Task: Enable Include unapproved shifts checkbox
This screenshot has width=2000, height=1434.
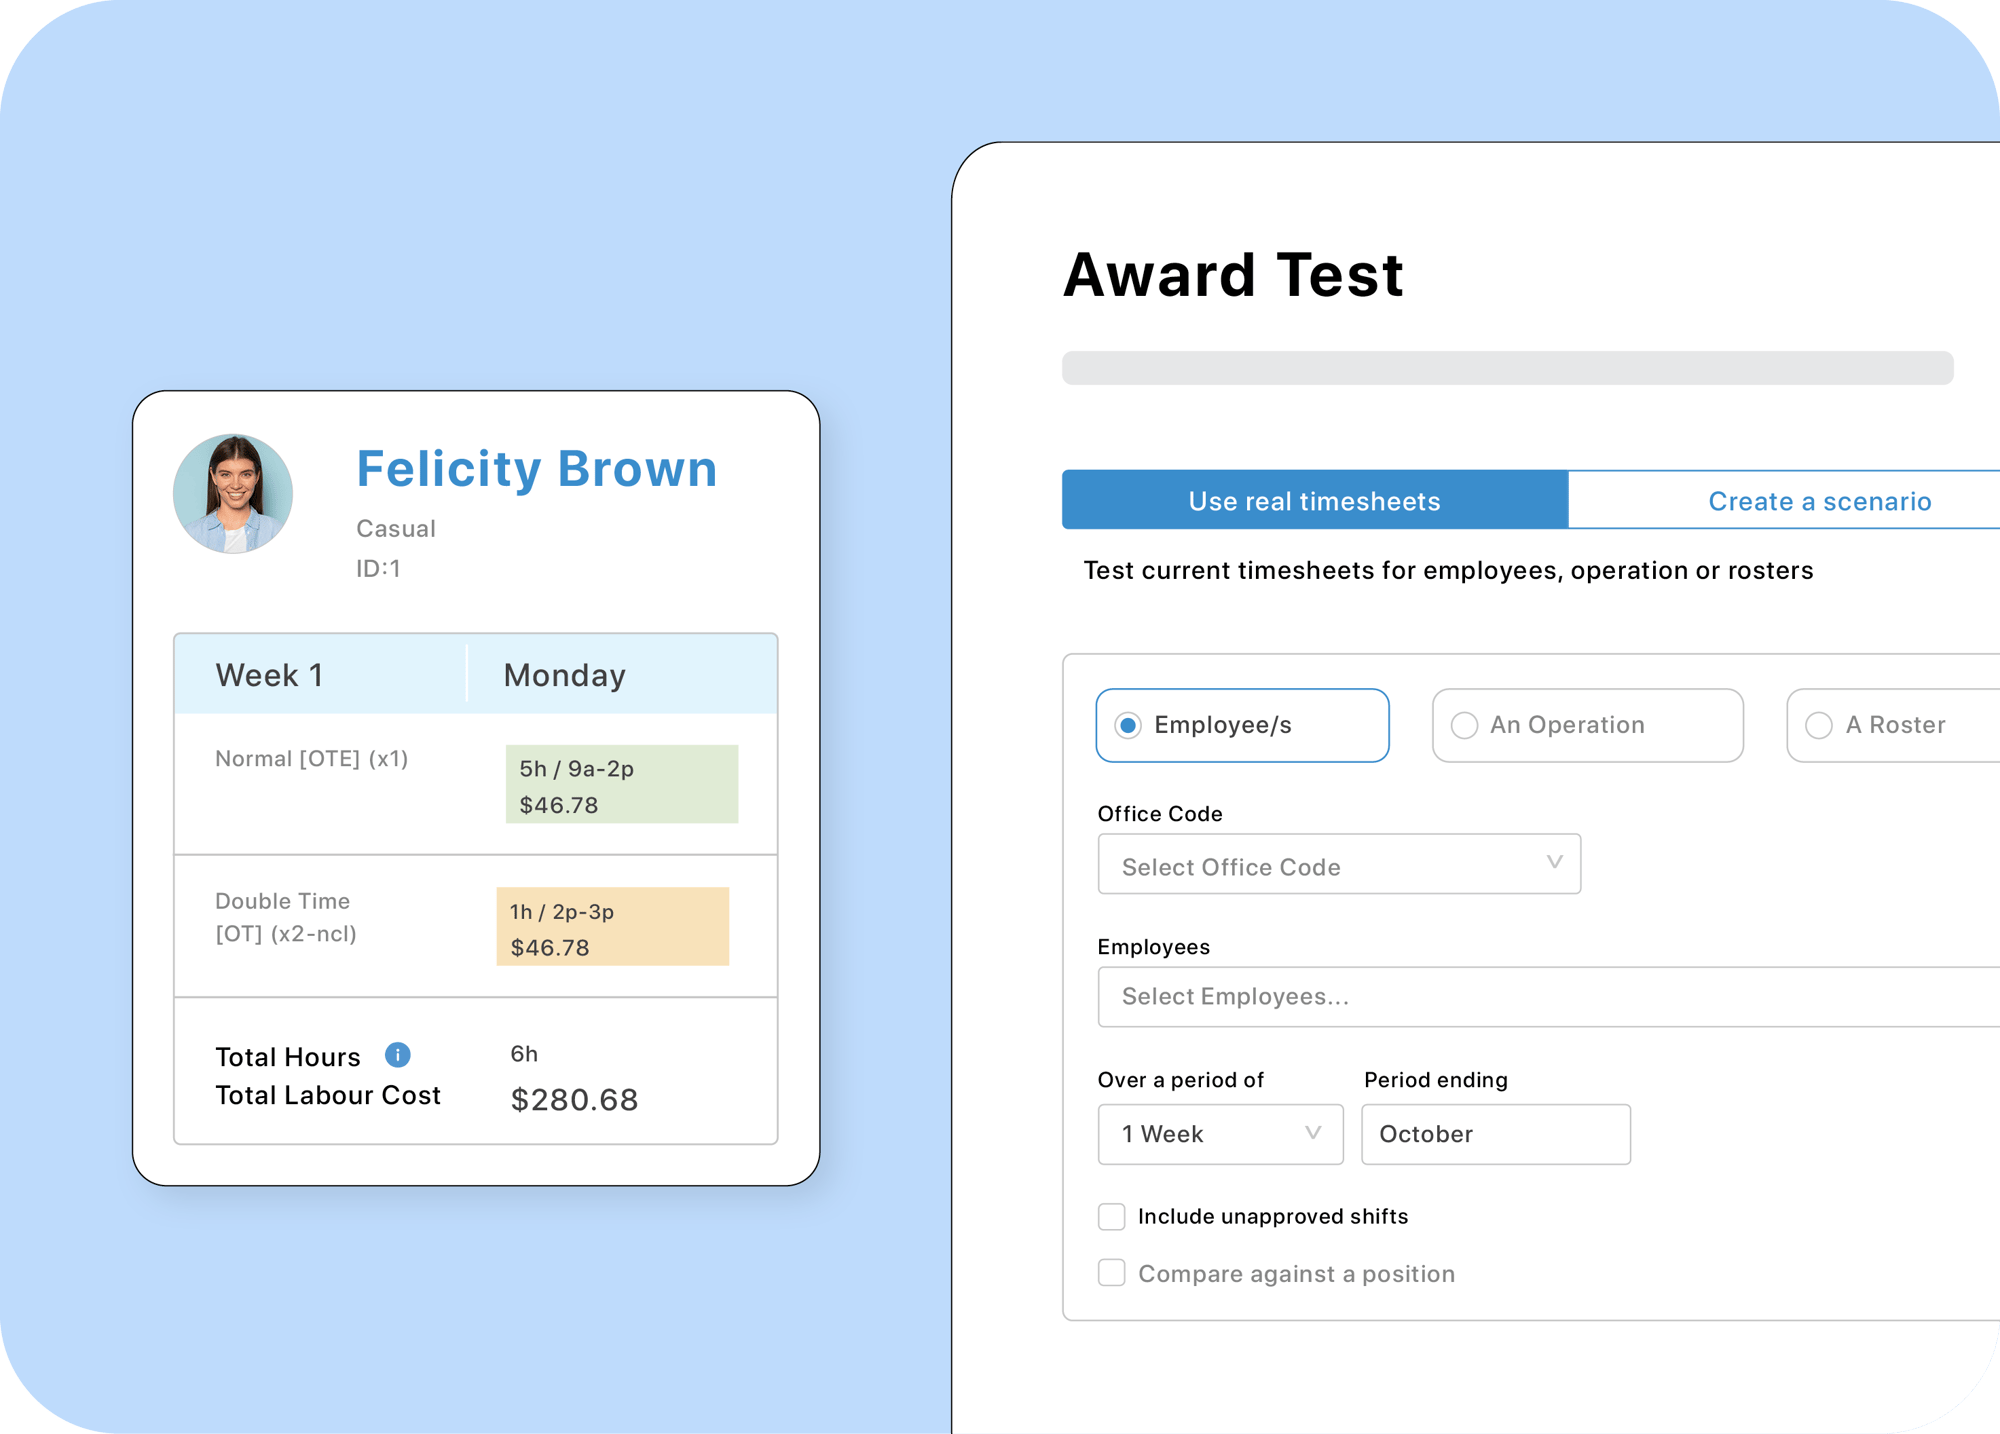Action: (x=1111, y=1216)
